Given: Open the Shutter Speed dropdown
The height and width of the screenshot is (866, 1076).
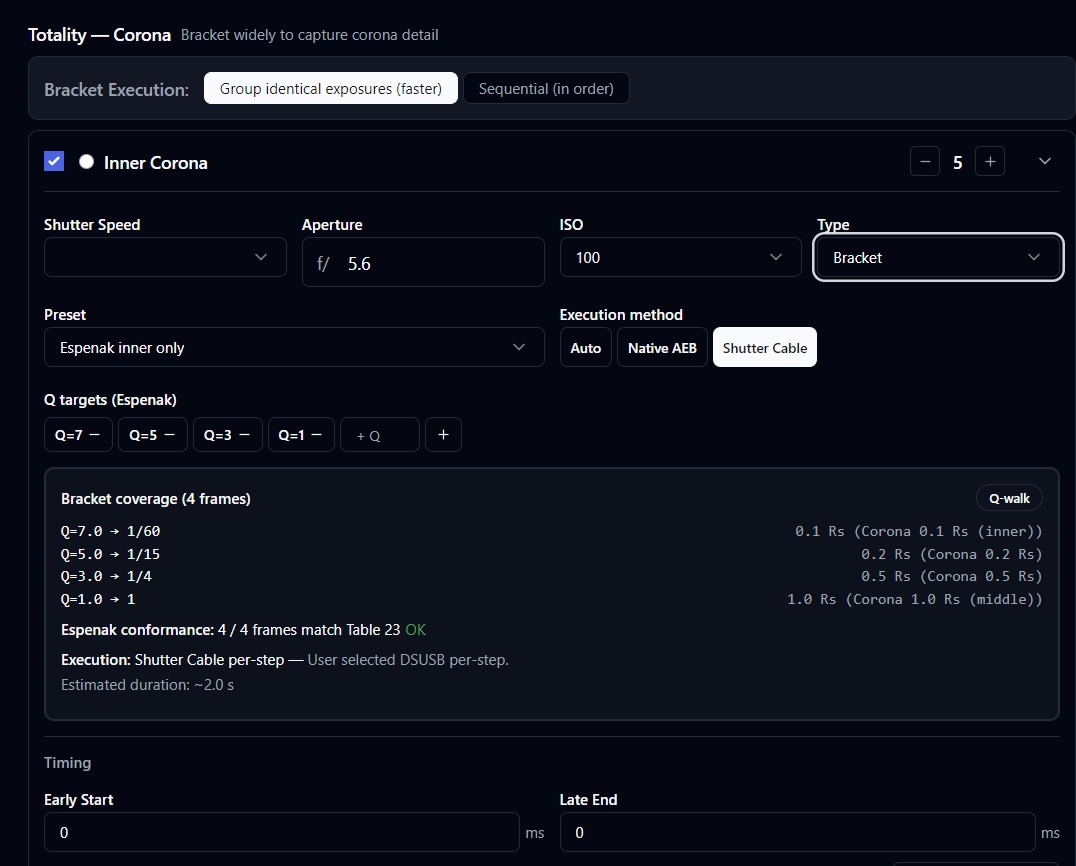Looking at the screenshot, I should coord(165,257).
